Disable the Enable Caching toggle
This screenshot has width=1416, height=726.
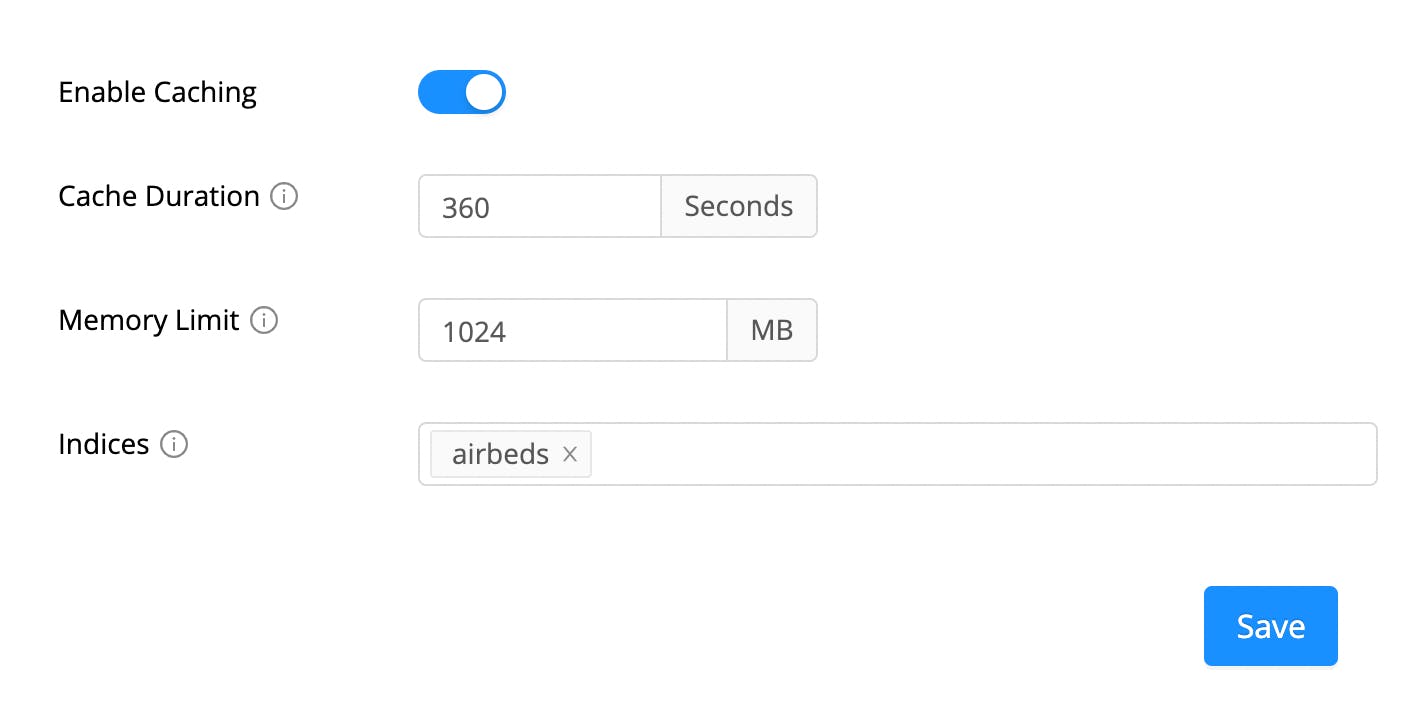[x=462, y=91]
